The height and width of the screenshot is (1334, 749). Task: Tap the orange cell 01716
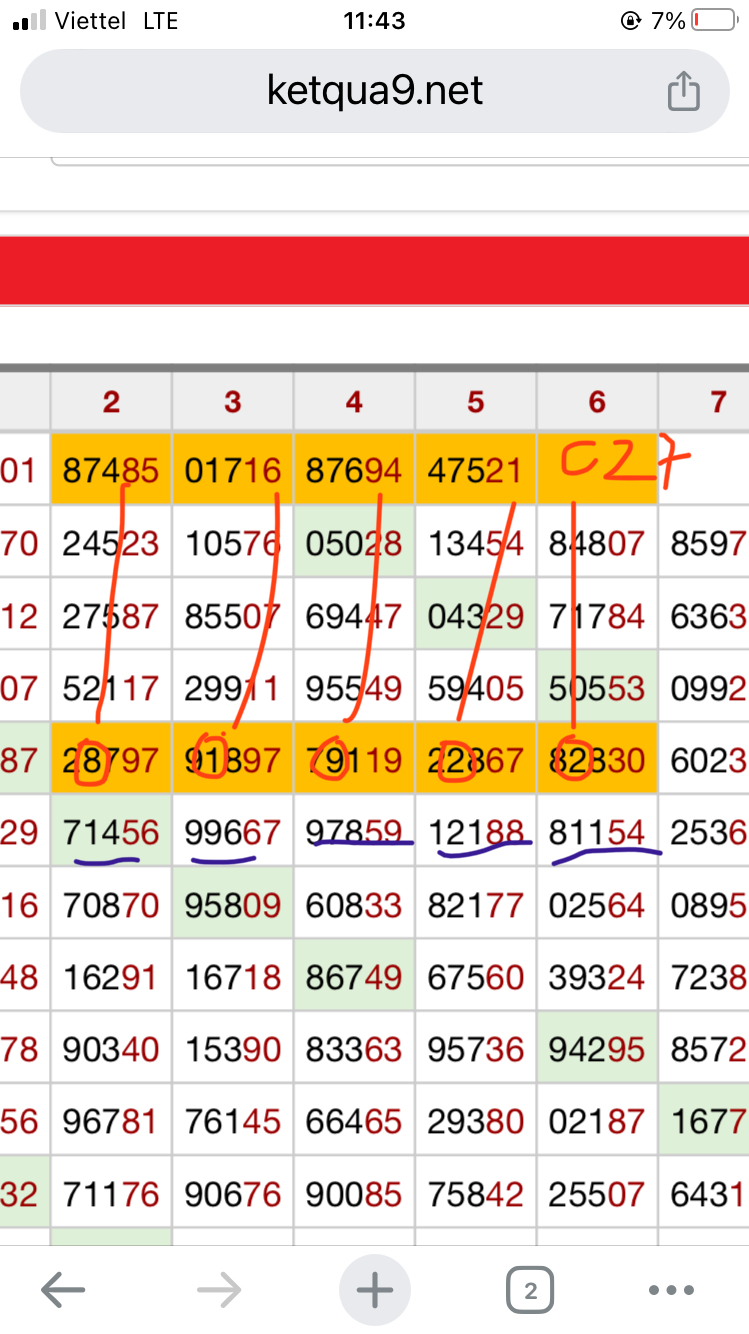[233, 470]
